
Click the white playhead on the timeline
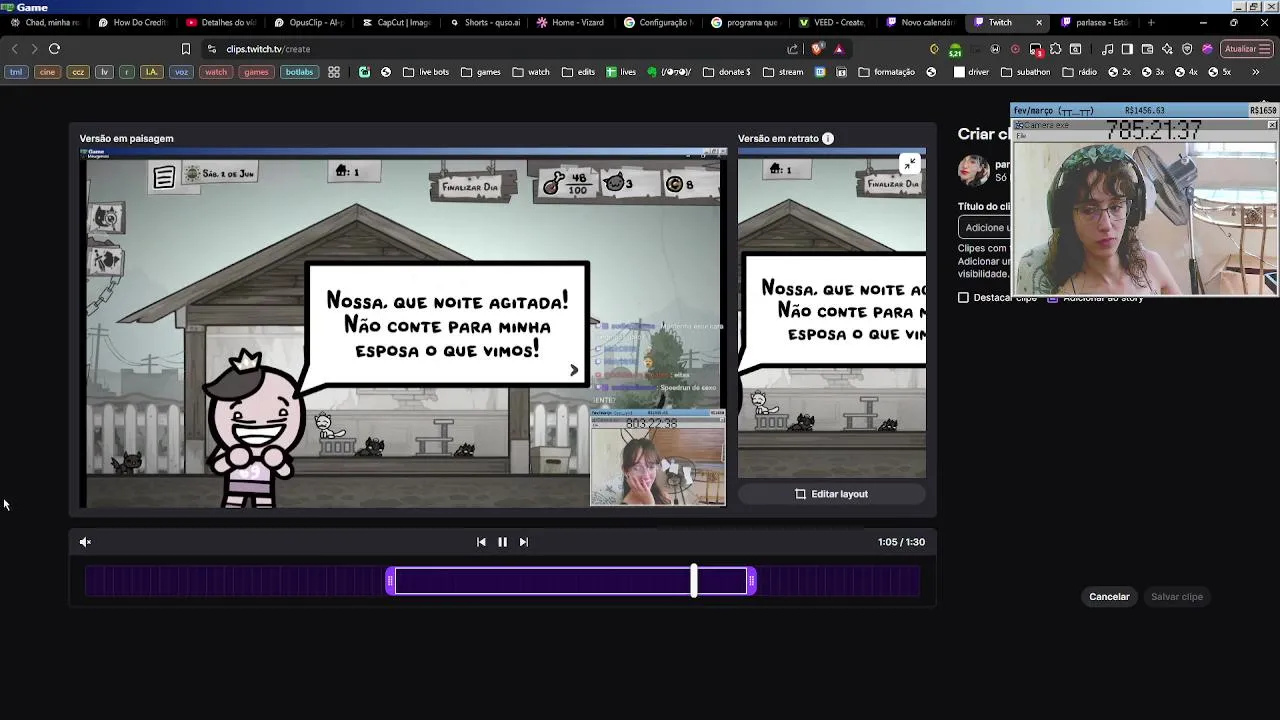point(693,581)
